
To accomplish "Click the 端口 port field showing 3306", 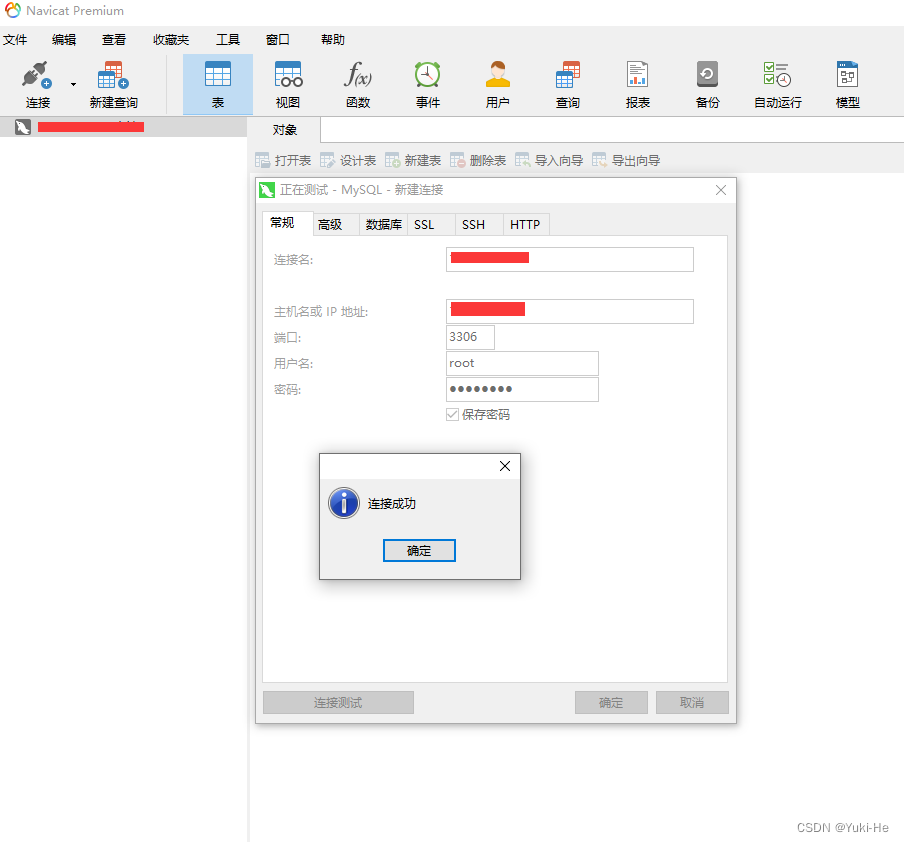I will 470,337.
